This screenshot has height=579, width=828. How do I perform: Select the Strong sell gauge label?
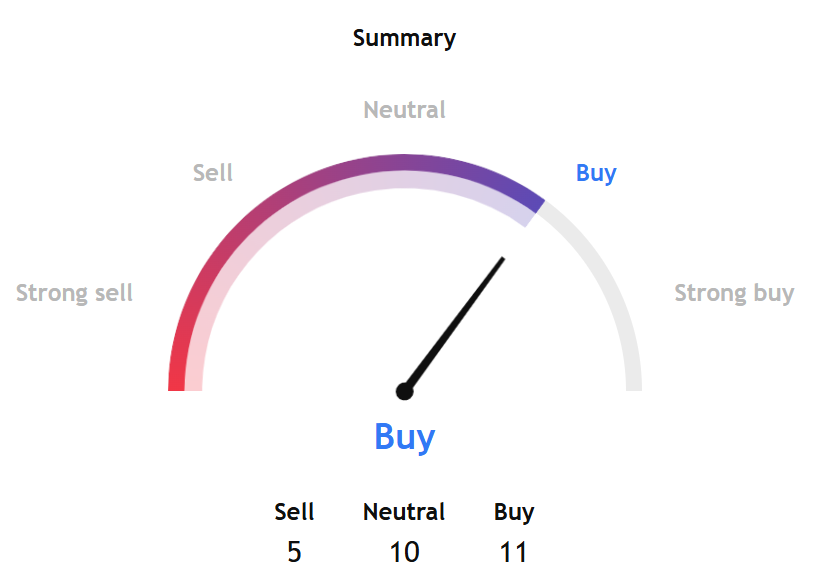pos(75,293)
